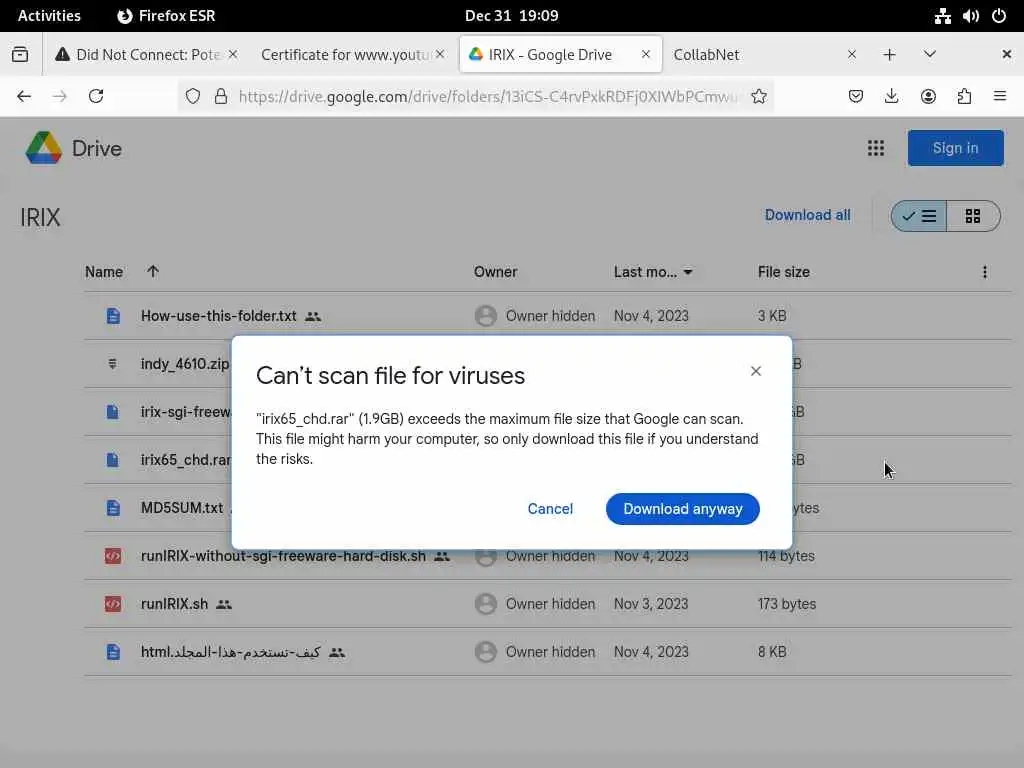
Task: Reload the current page
Action: [x=96, y=97]
